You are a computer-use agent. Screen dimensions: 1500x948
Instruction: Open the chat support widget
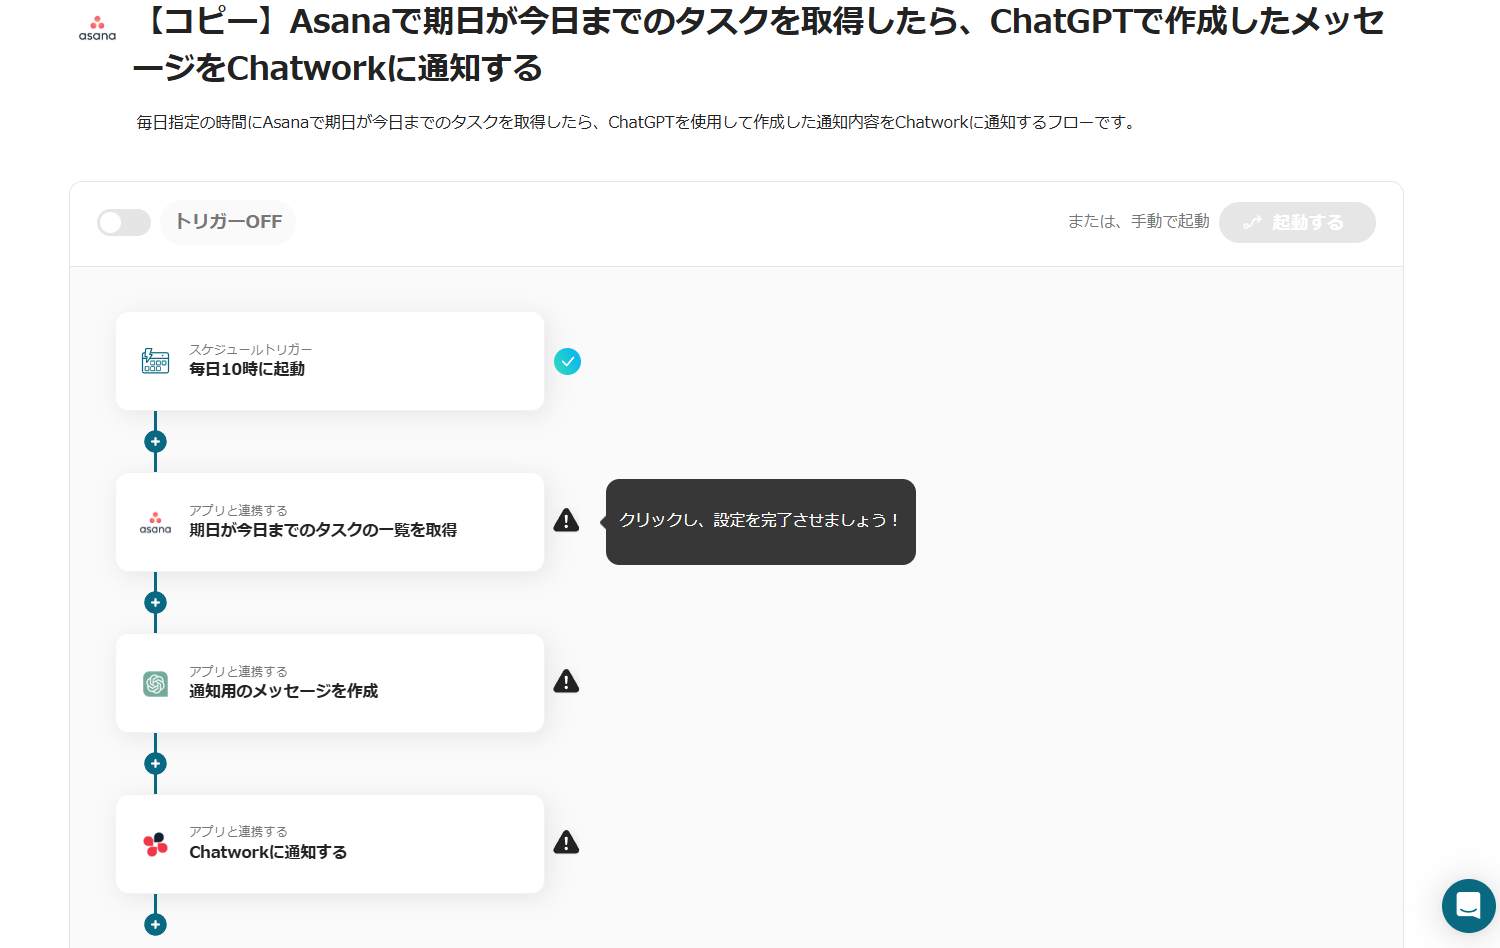coord(1468,906)
